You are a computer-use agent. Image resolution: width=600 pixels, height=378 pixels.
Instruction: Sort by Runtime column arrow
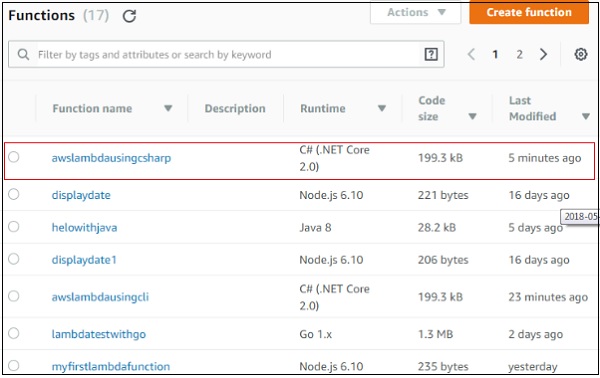tap(382, 108)
